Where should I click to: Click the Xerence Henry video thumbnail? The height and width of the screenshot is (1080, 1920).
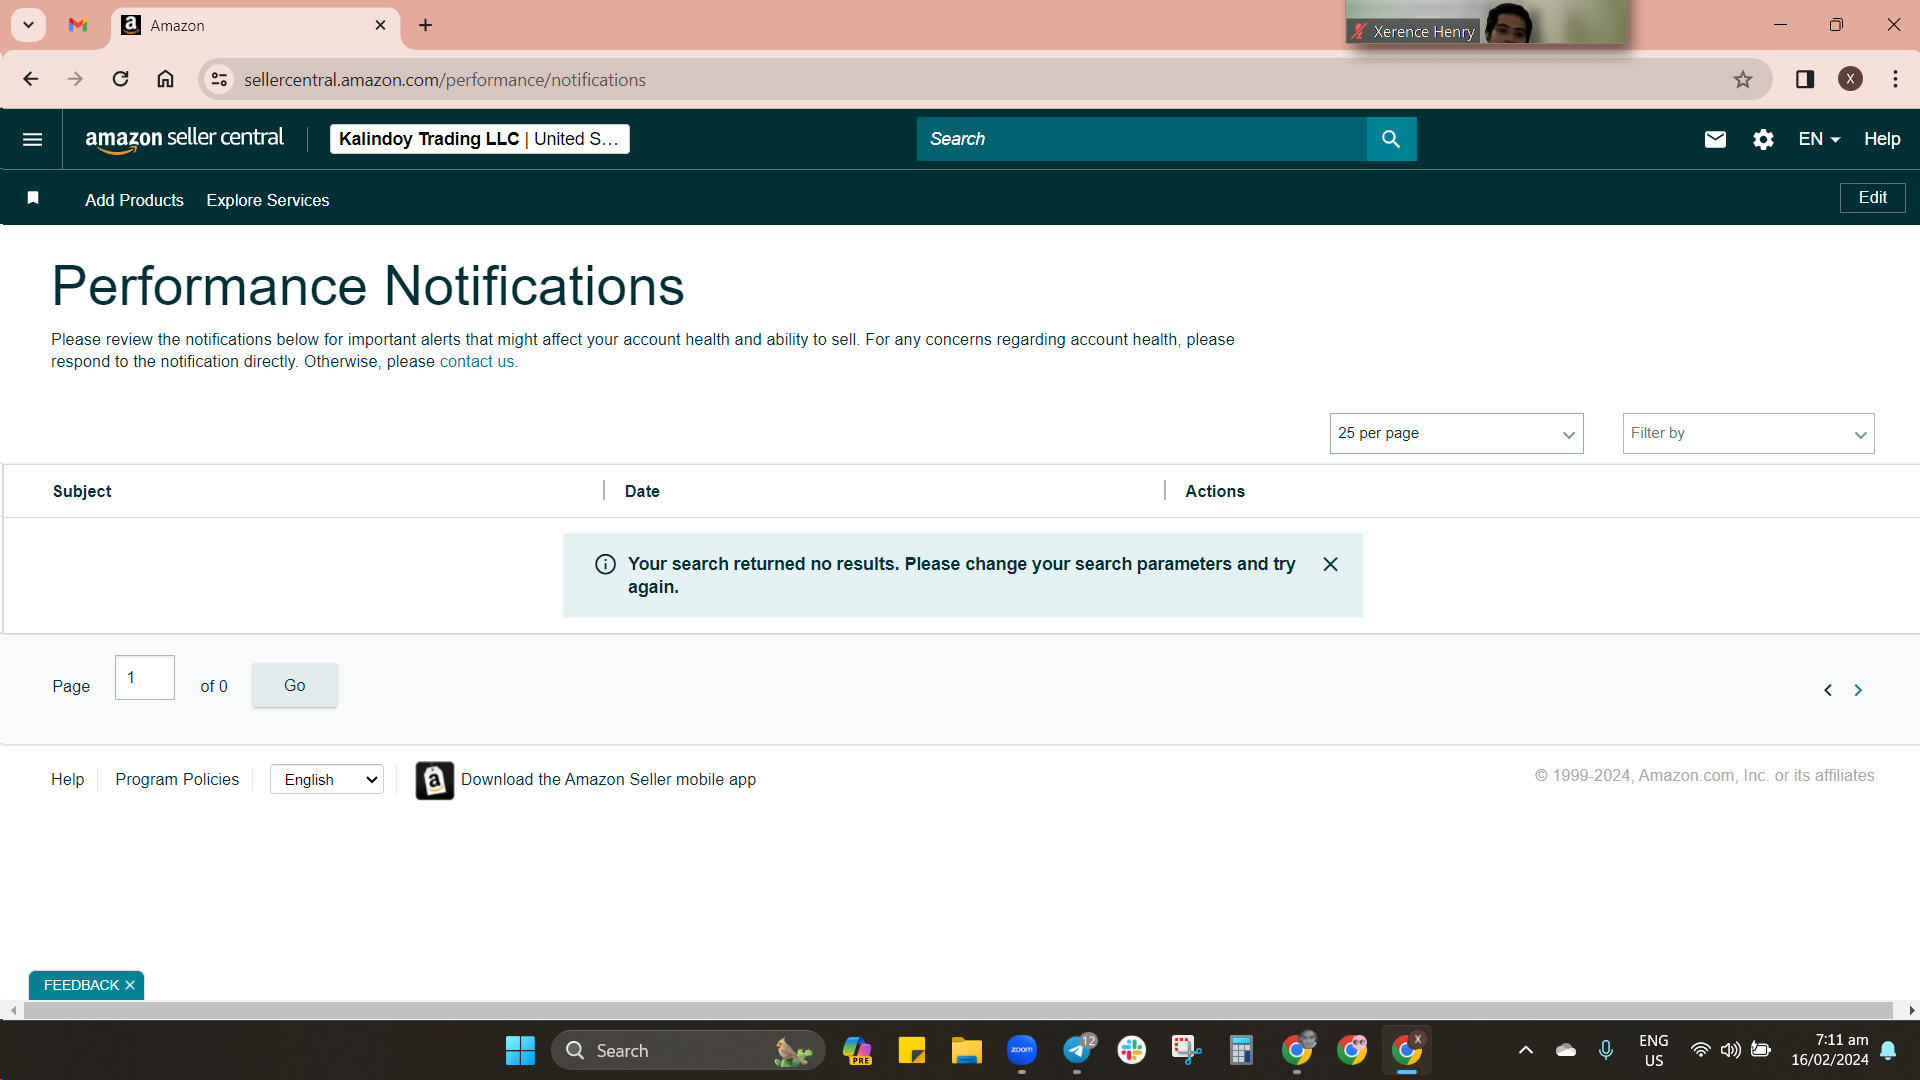pyautogui.click(x=1486, y=22)
